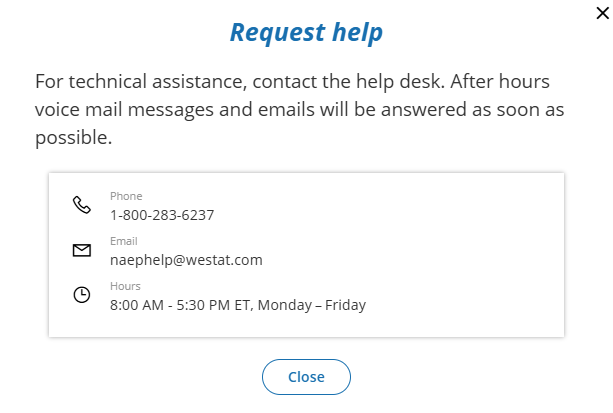This screenshot has height=413, width=613.
Task: Click the small Hours label
Action: click(x=125, y=286)
